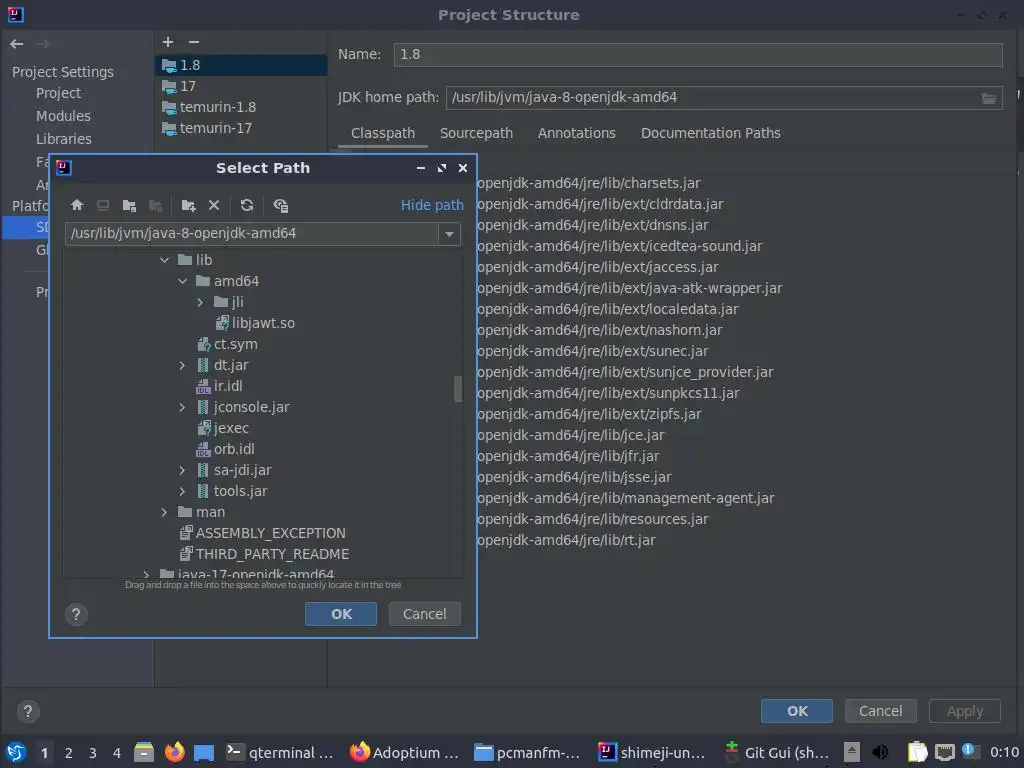Select the charsets.jar classpath entry

tap(588, 184)
